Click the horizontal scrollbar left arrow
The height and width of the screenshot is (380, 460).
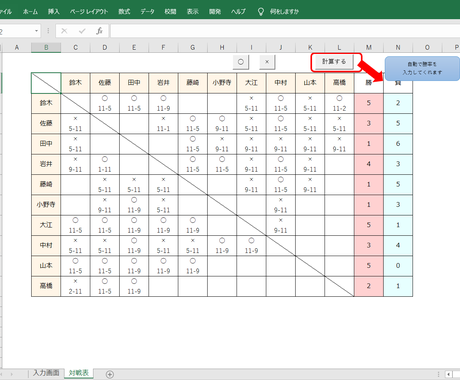click(449, 374)
